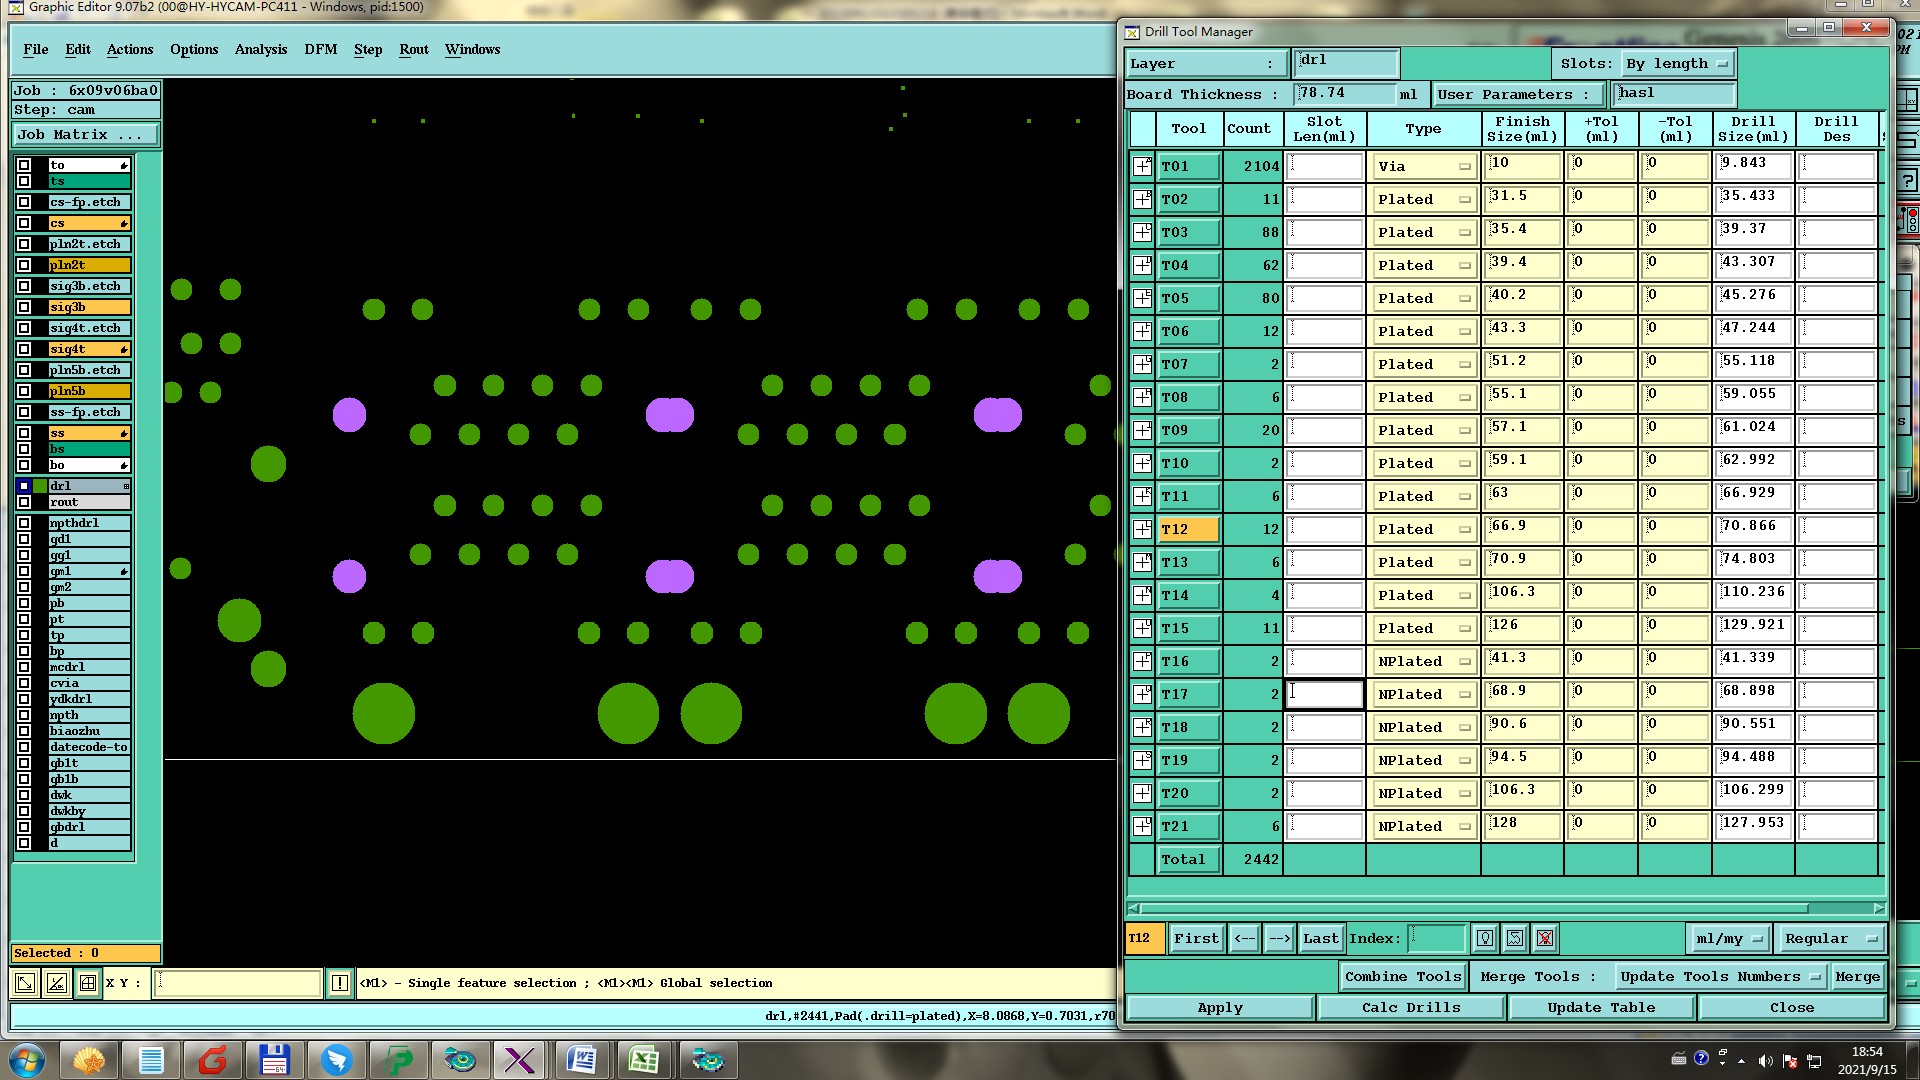Click the drl layer green color swatch
Image resolution: width=1920 pixels, height=1080 pixels.
[x=40, y=486]
